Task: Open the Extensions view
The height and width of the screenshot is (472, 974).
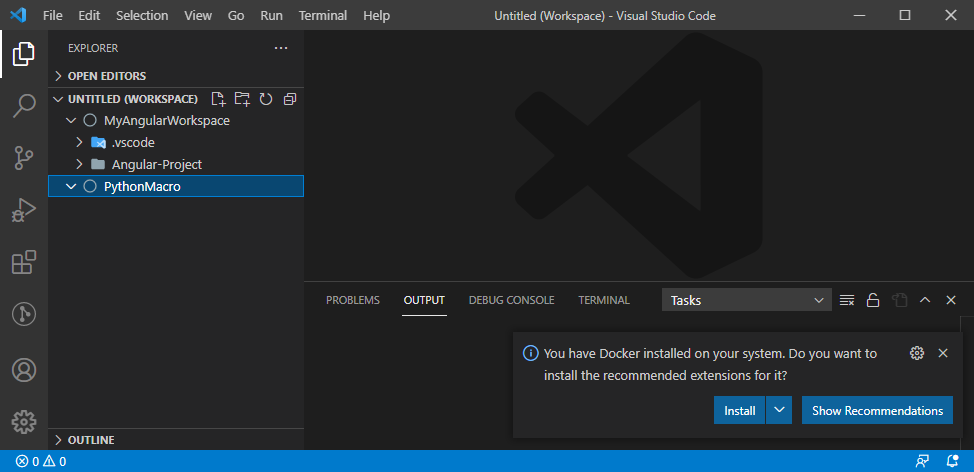Action: point(24,263)
